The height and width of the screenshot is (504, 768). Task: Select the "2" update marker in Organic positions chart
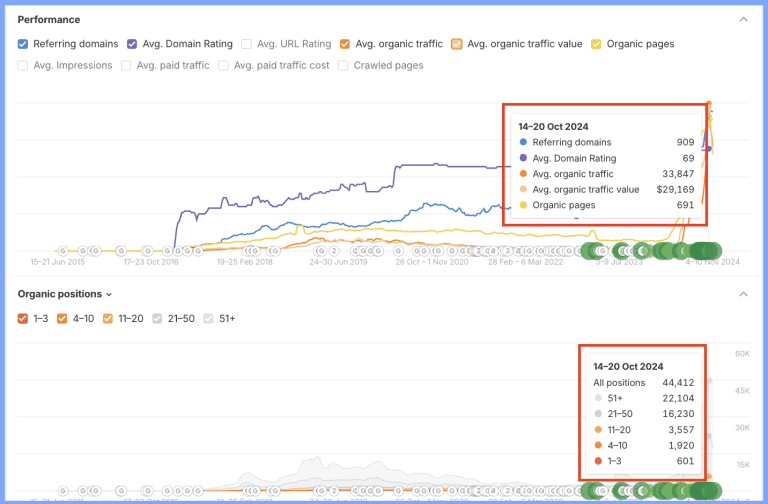pos(334,491)
